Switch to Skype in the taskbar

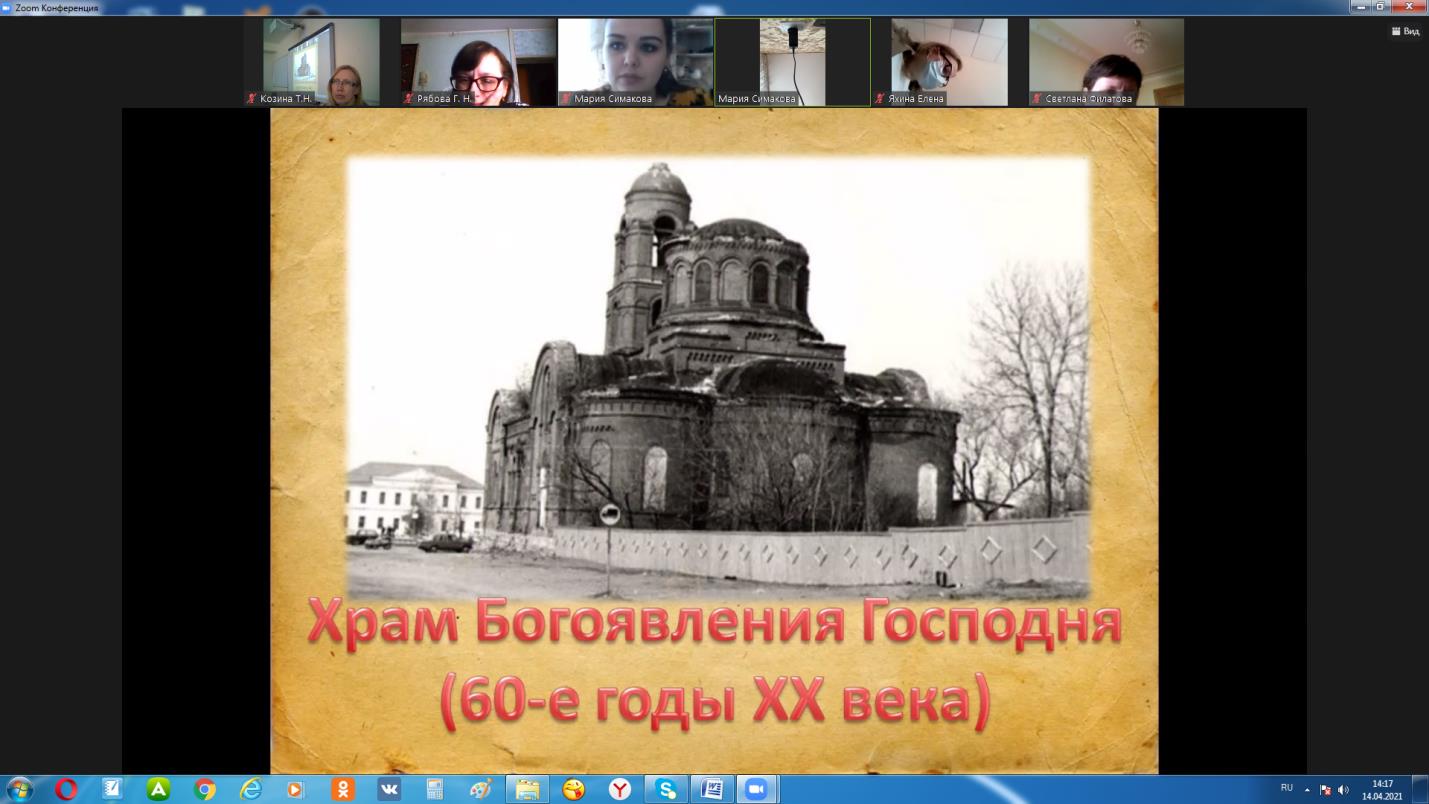(666, 789)
